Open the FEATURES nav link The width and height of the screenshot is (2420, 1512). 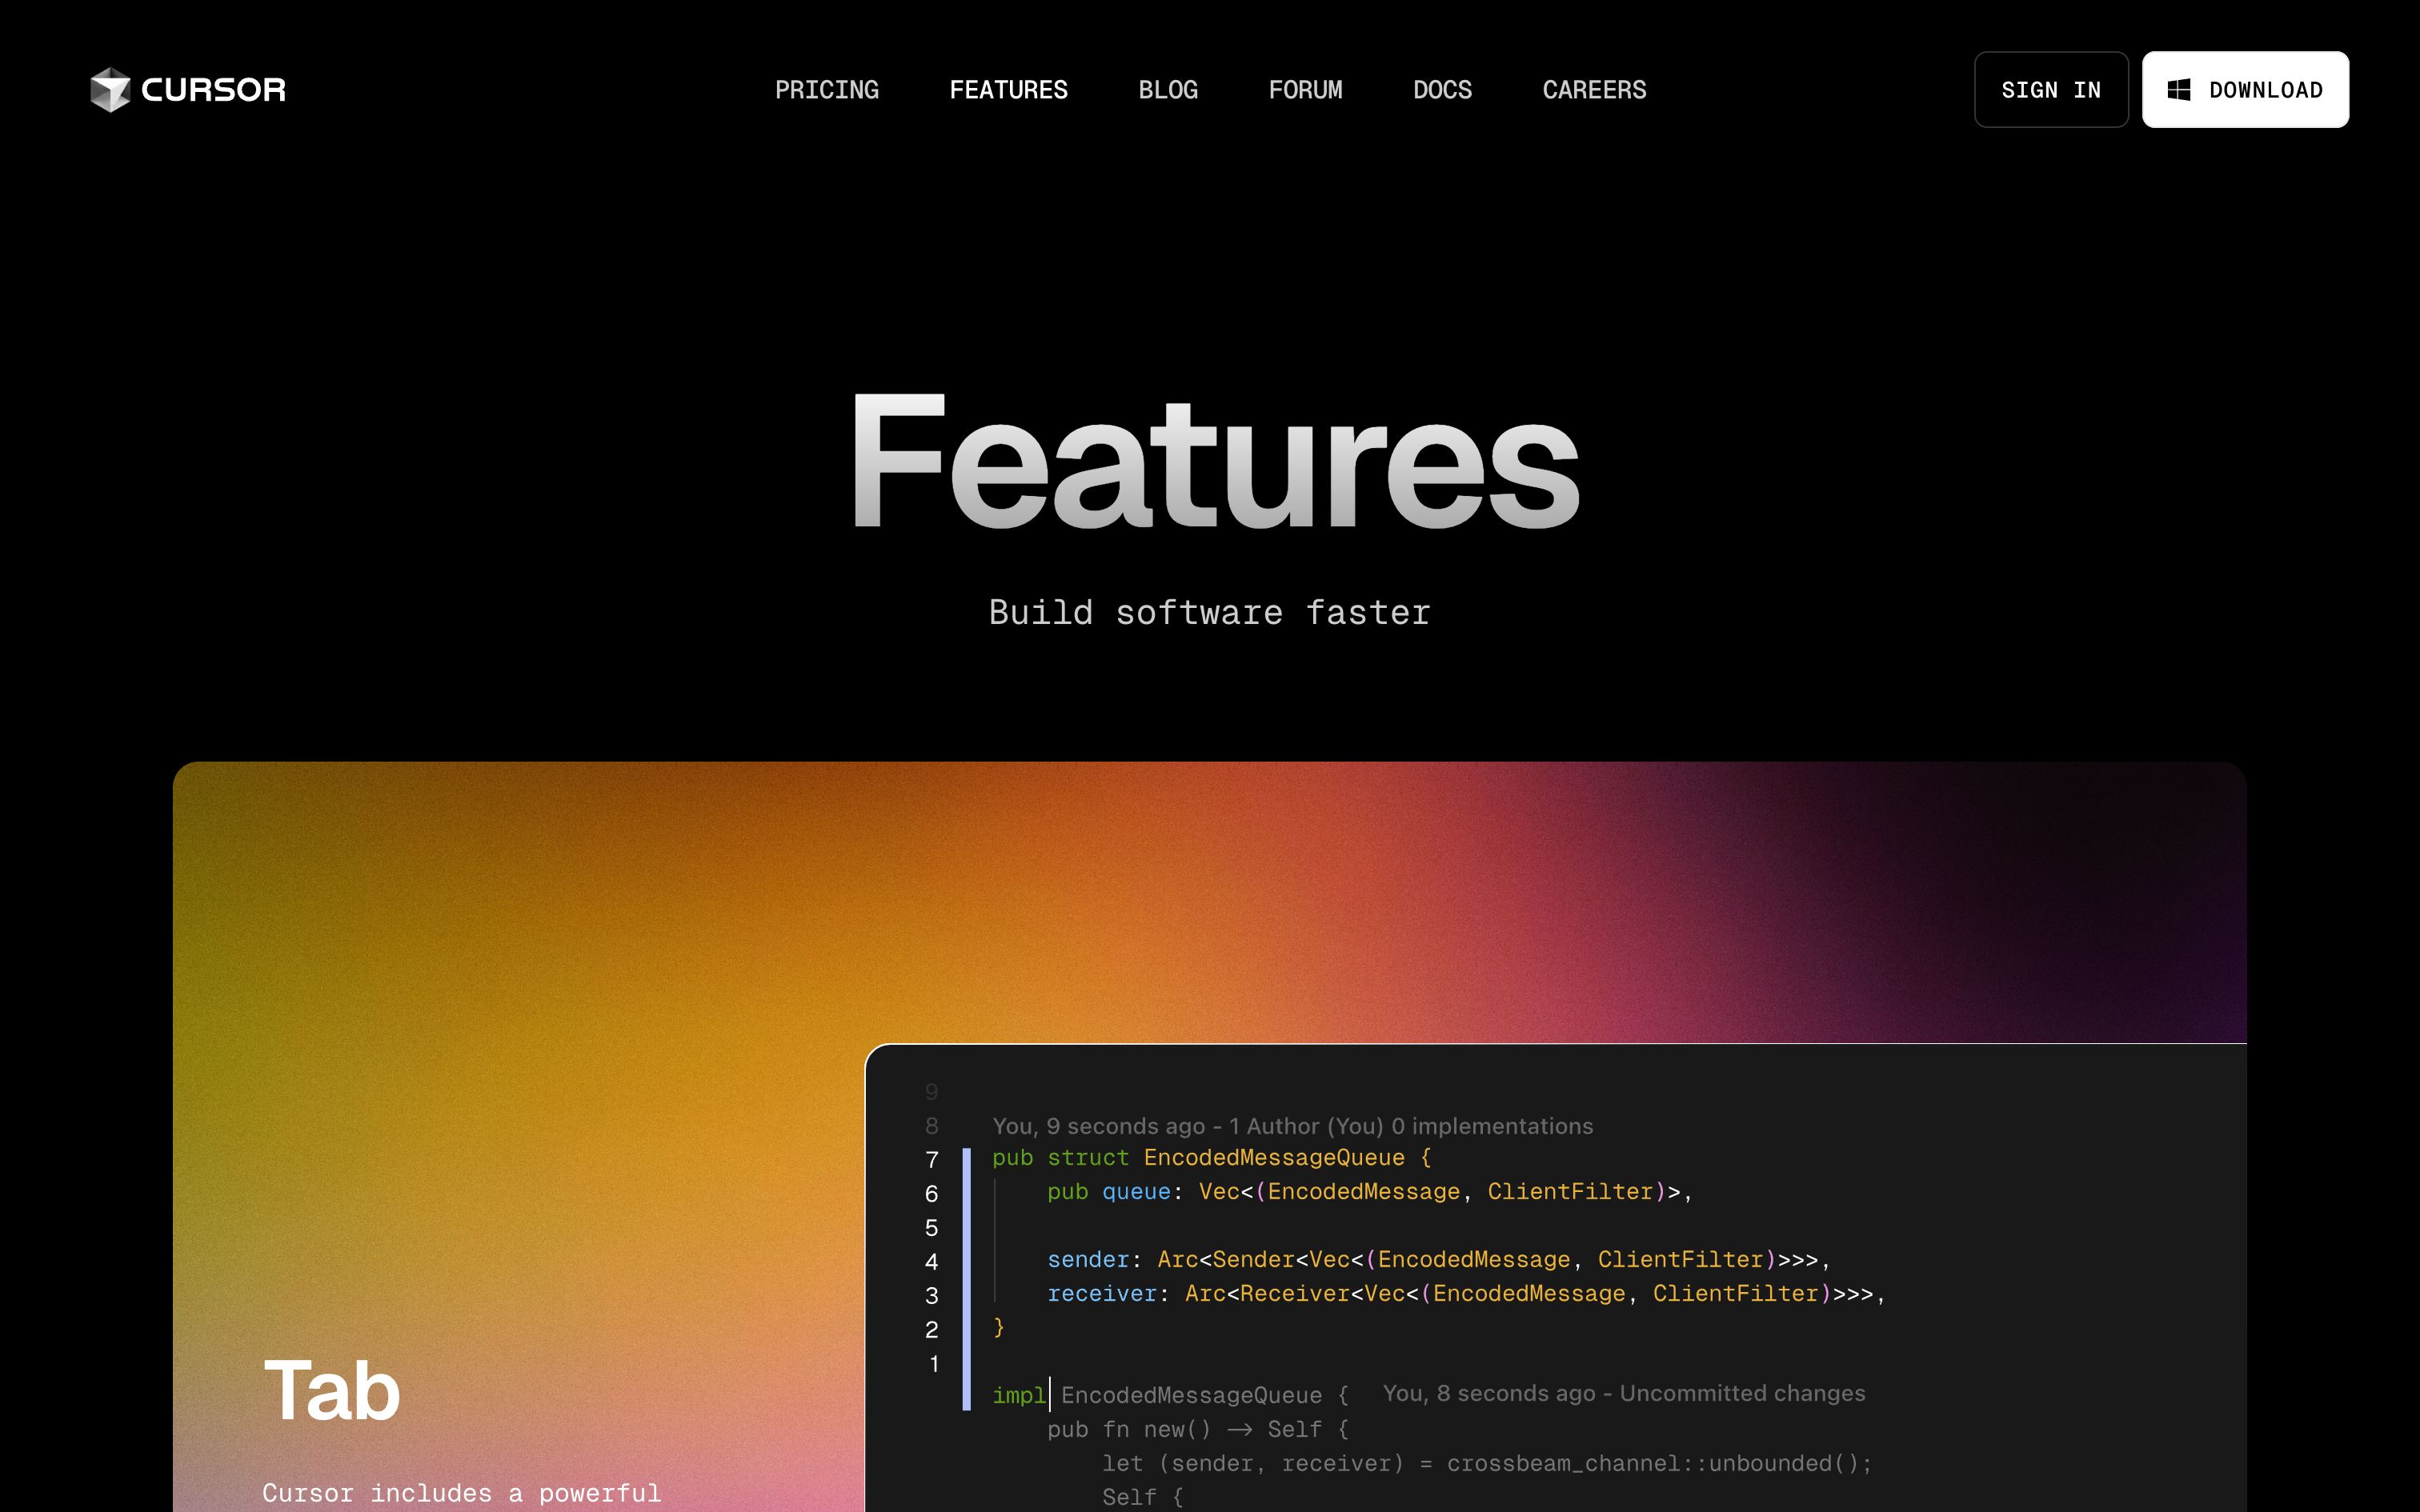click(1008, 90)
